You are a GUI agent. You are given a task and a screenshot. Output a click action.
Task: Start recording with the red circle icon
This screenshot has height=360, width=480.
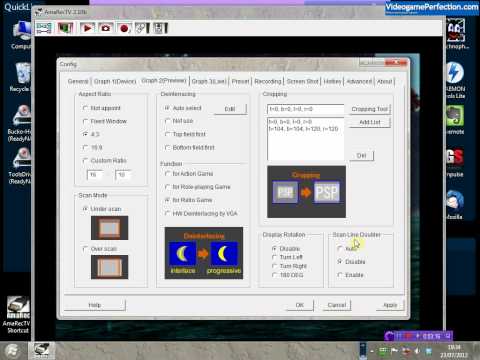point(124,28)
